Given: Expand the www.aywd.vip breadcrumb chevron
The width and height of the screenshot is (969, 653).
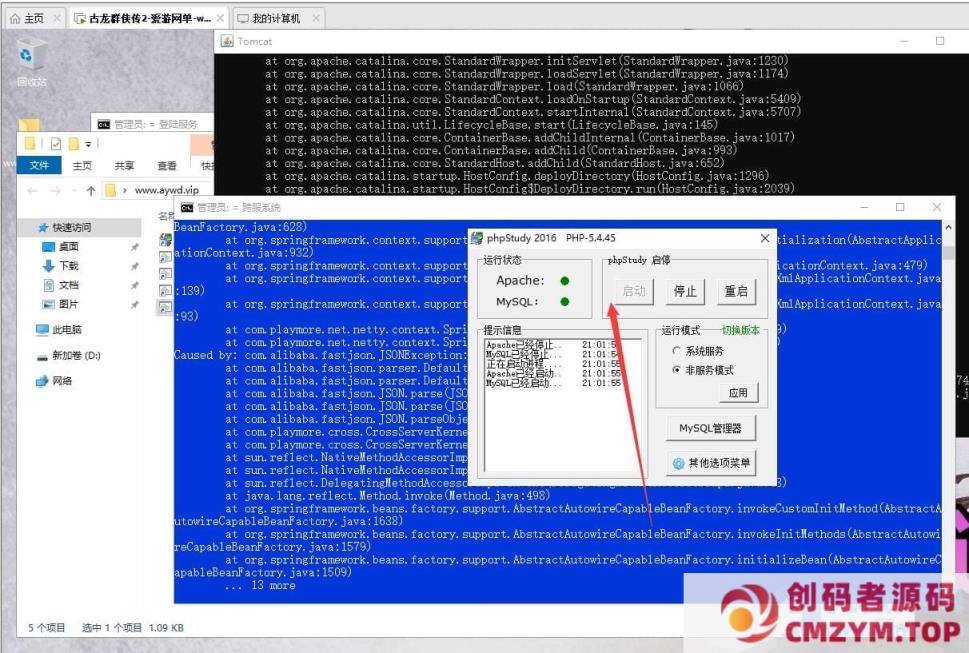Looking at the screenshot, I should (x=124, y=190).
